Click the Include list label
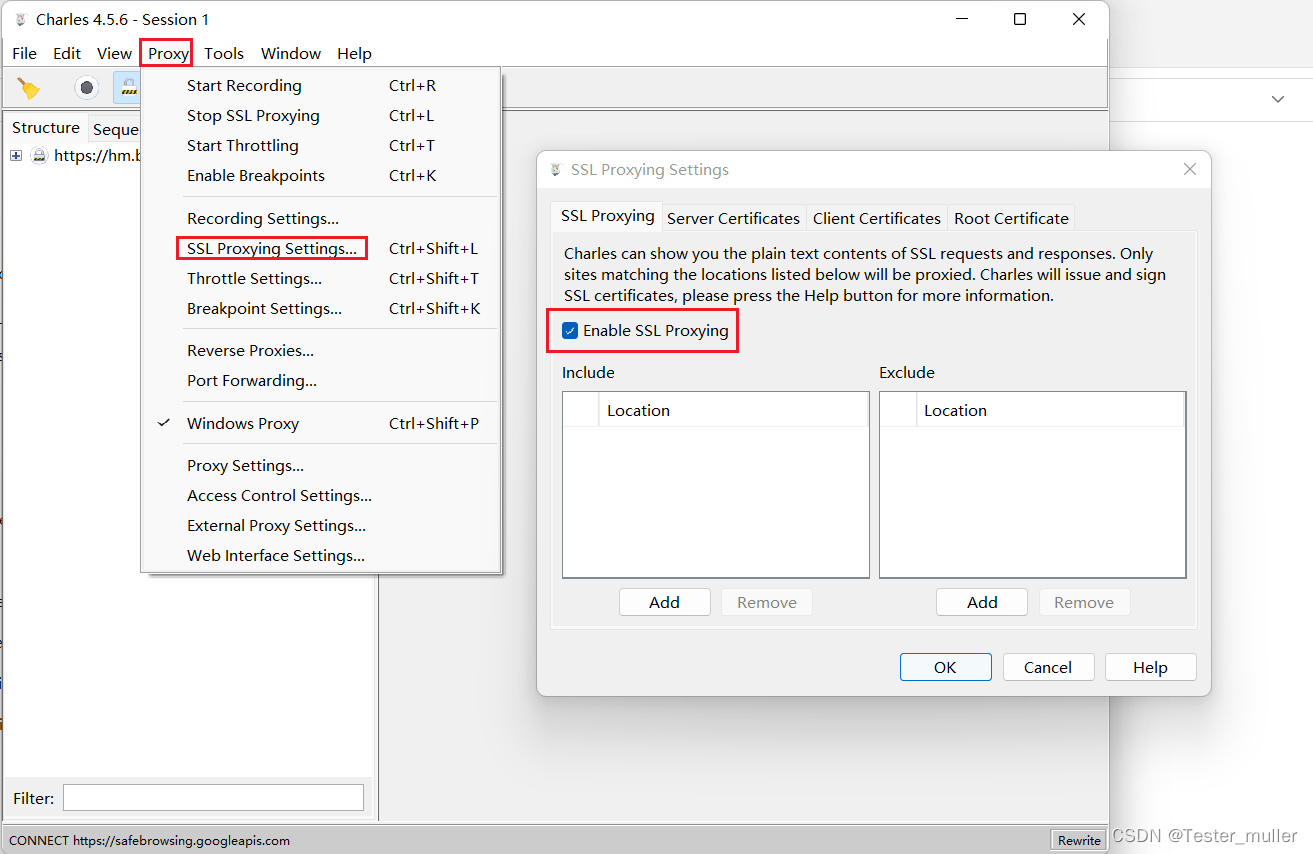 click(588, 373)
